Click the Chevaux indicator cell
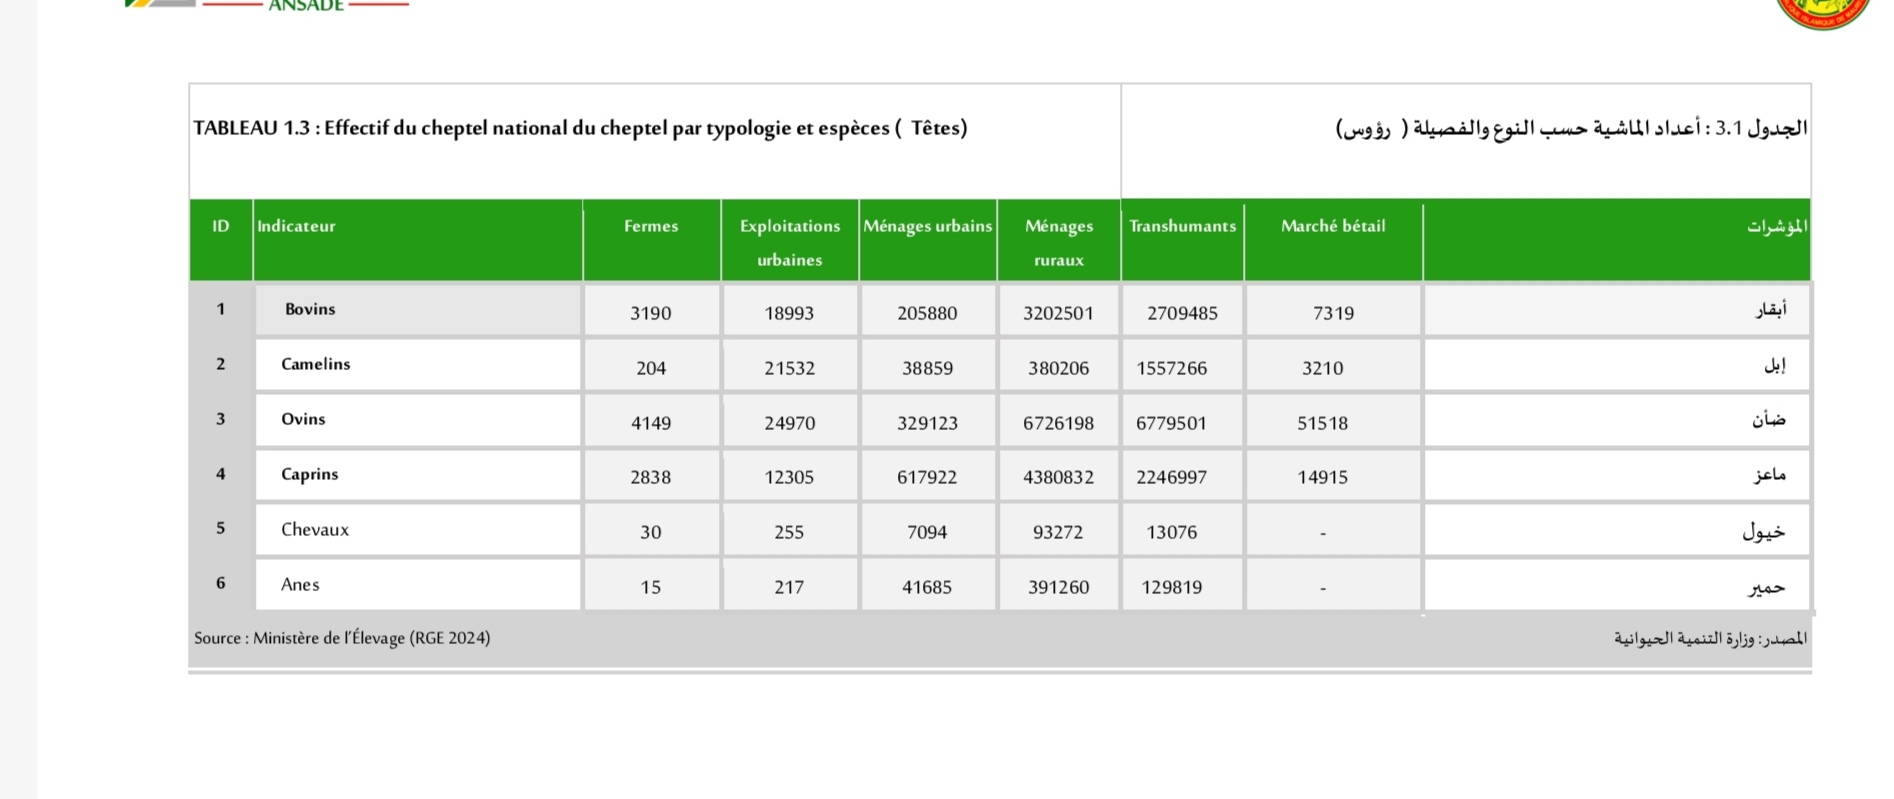This screenshot has width=1894, height=799. (418, 529)
